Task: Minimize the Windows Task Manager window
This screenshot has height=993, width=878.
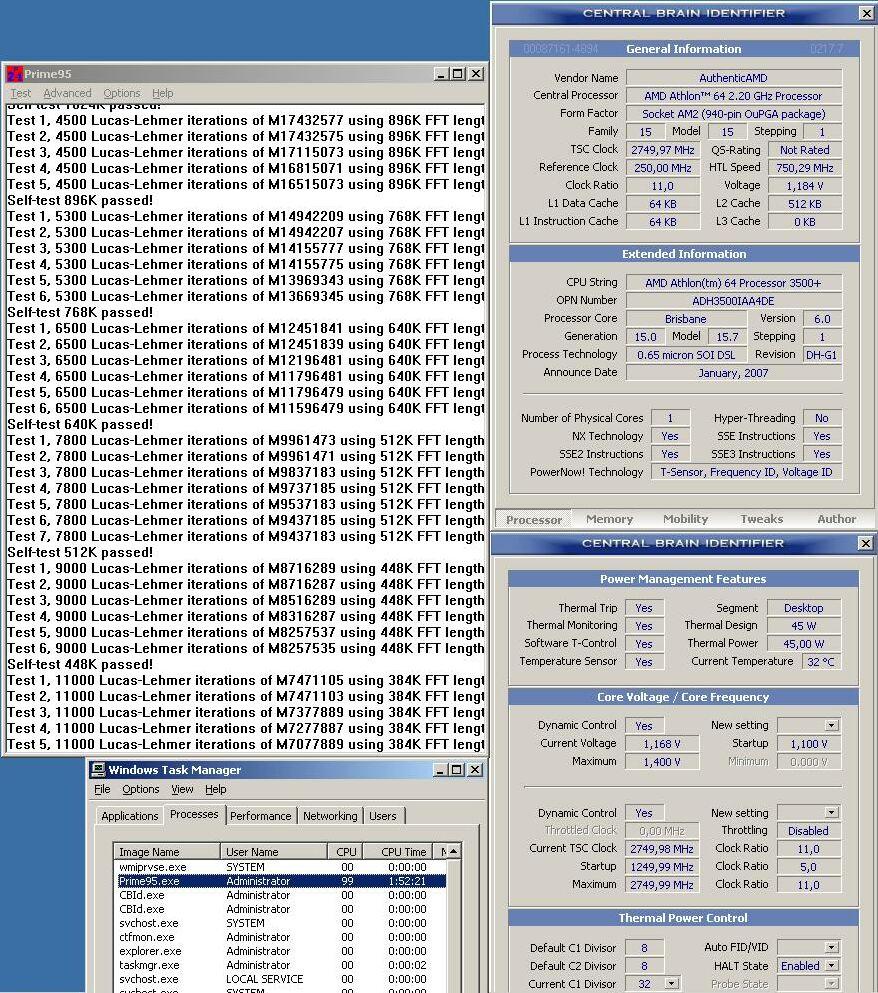Action: [441, 770]
